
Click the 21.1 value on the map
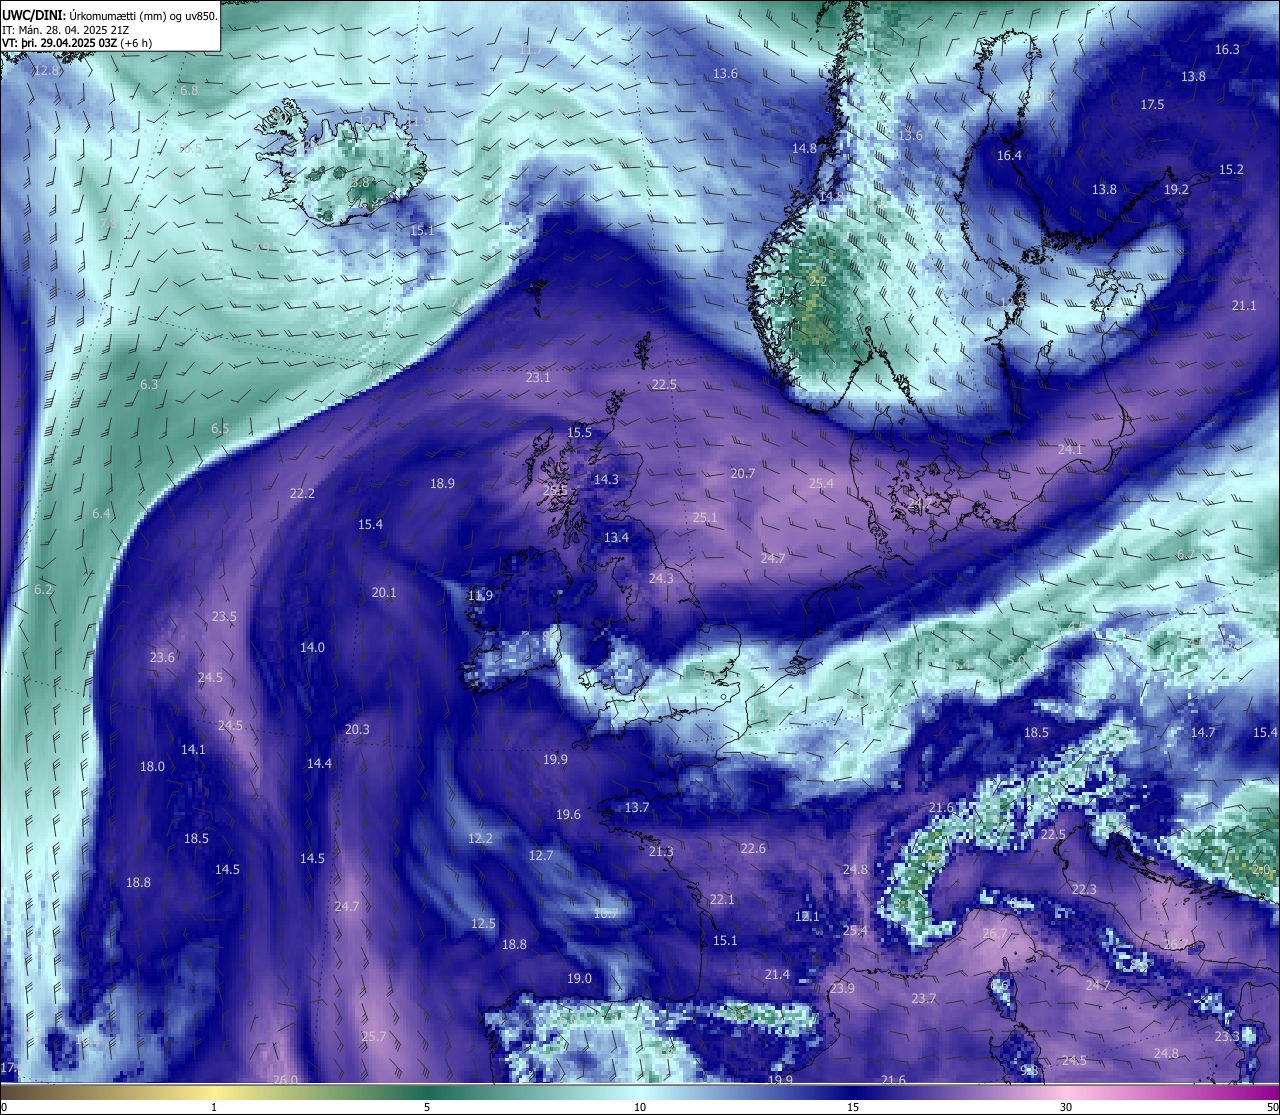pyautogui.click(x=1244, y=306)
